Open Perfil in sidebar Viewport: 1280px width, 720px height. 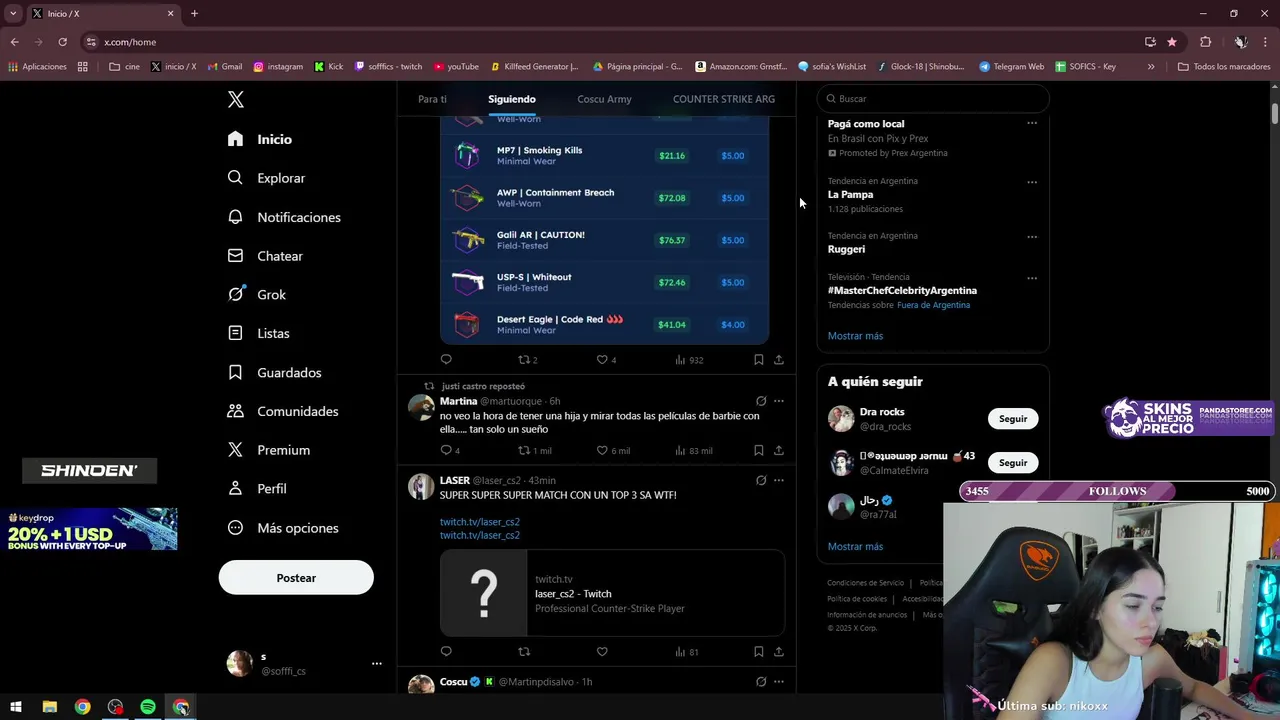point(257,489)
